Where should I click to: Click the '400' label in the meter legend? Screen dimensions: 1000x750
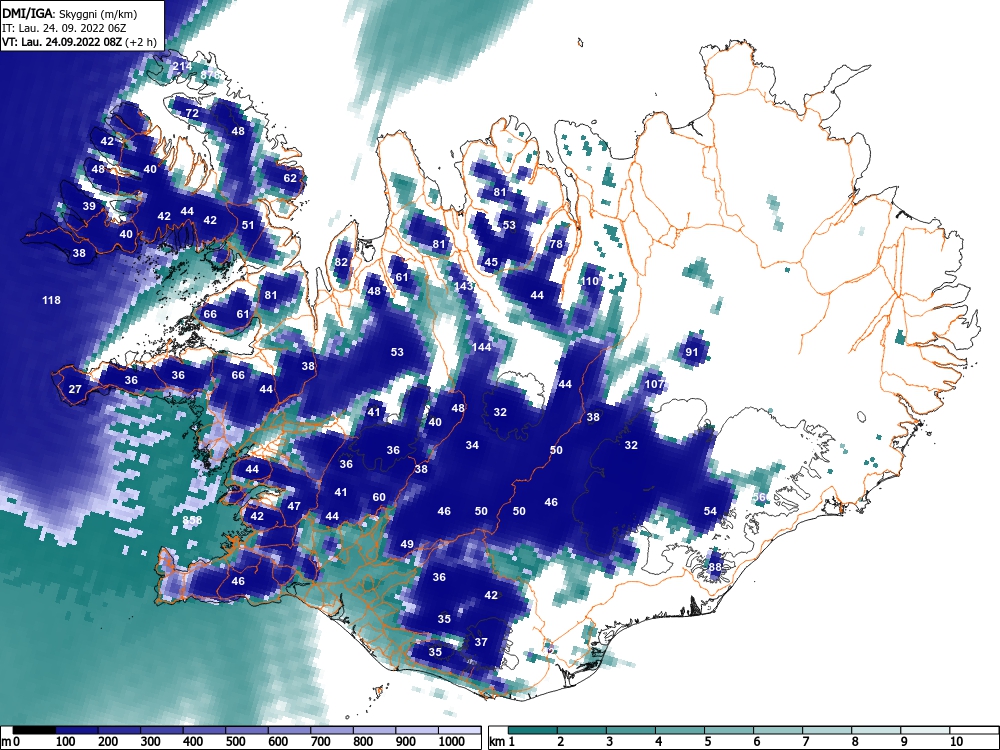coord(193,742)
